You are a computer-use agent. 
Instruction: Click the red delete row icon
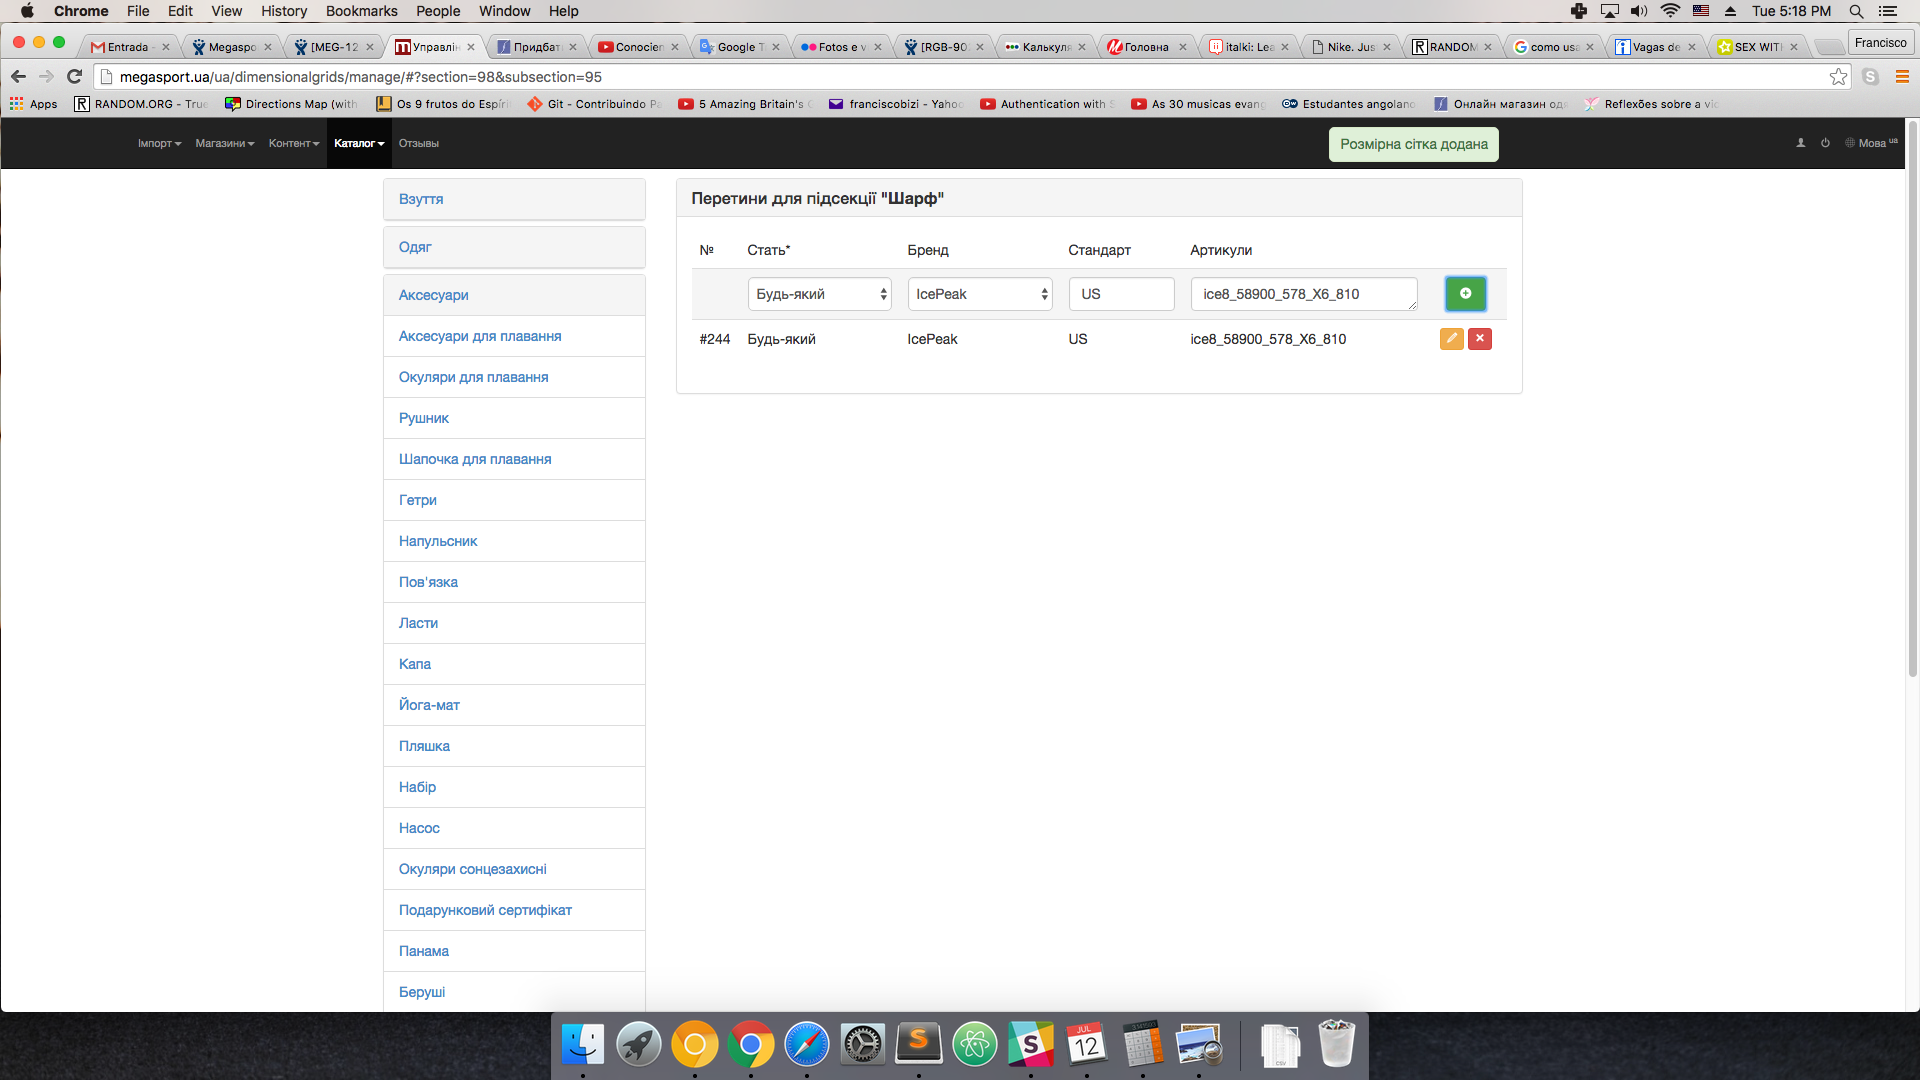[x=1480, y=339]
